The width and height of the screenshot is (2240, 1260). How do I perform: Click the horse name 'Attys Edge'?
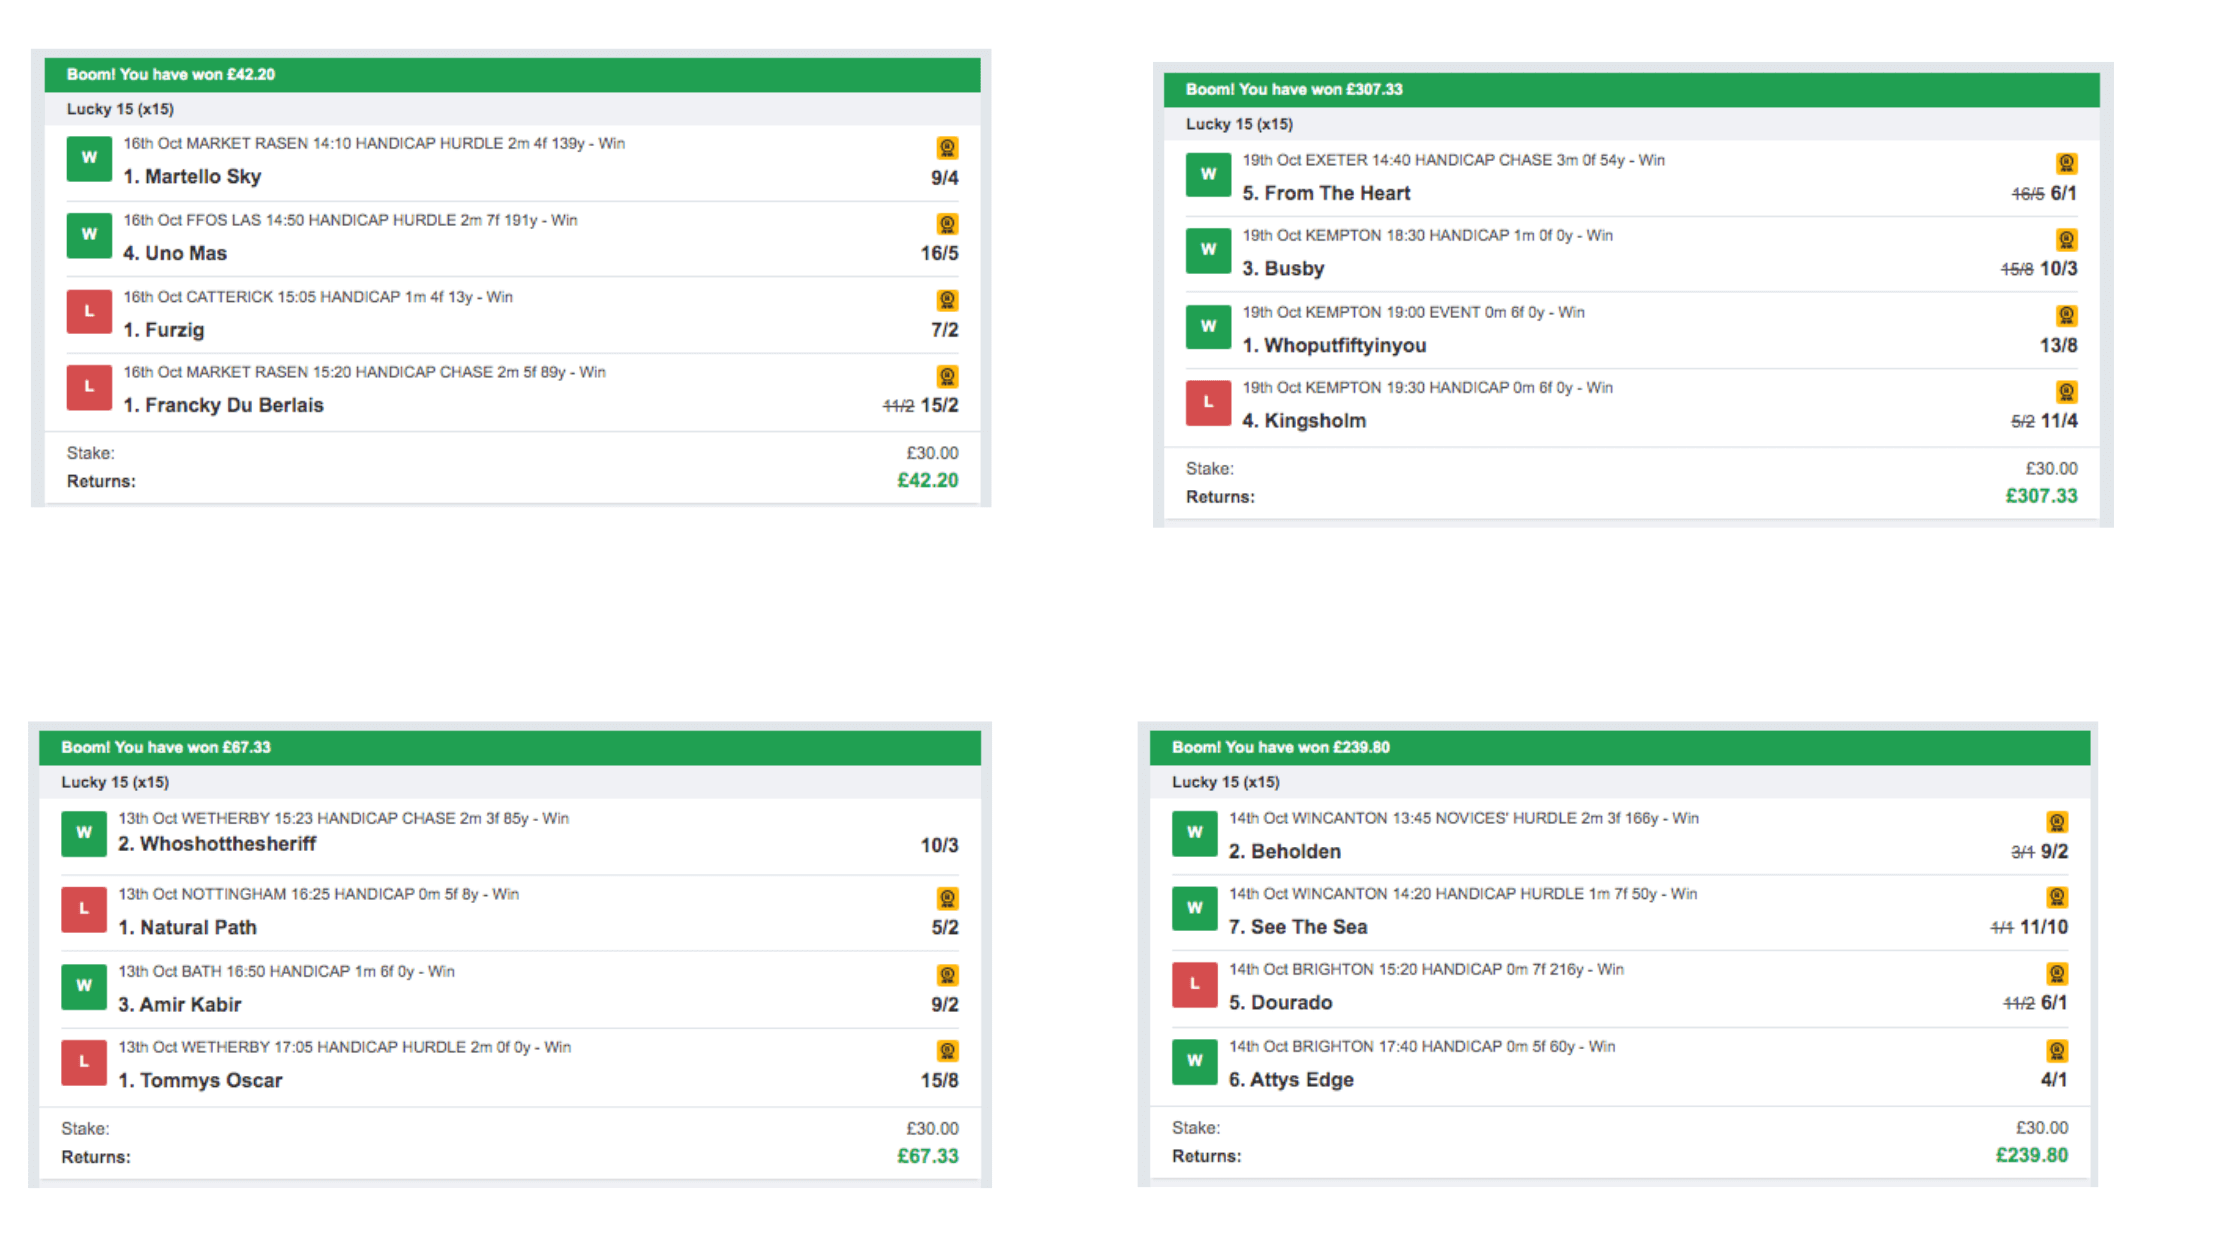[x=1302, y=1080]
